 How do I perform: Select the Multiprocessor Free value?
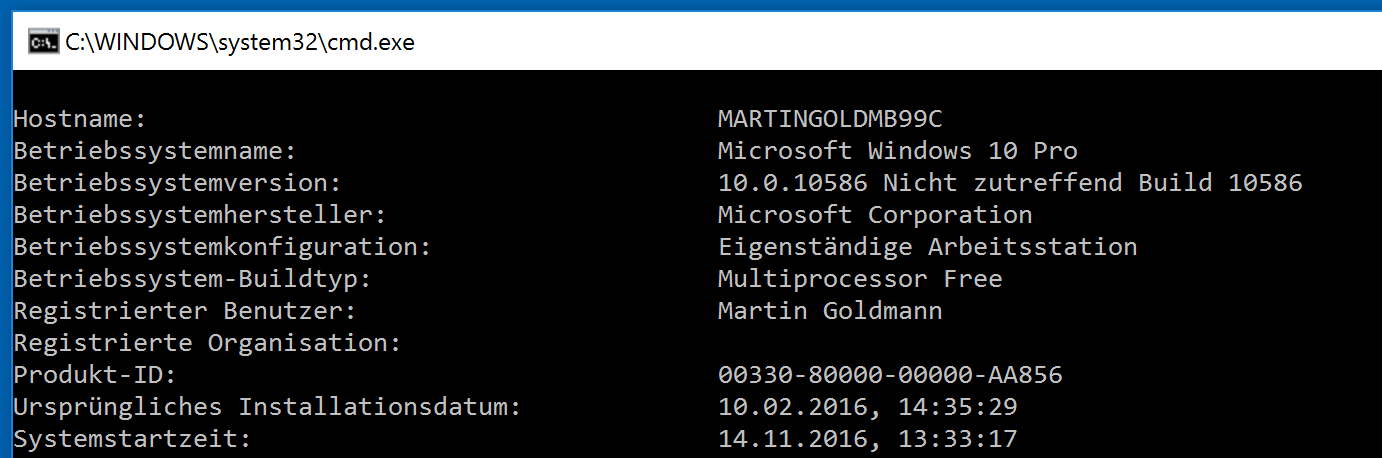(x=860, y=279)
